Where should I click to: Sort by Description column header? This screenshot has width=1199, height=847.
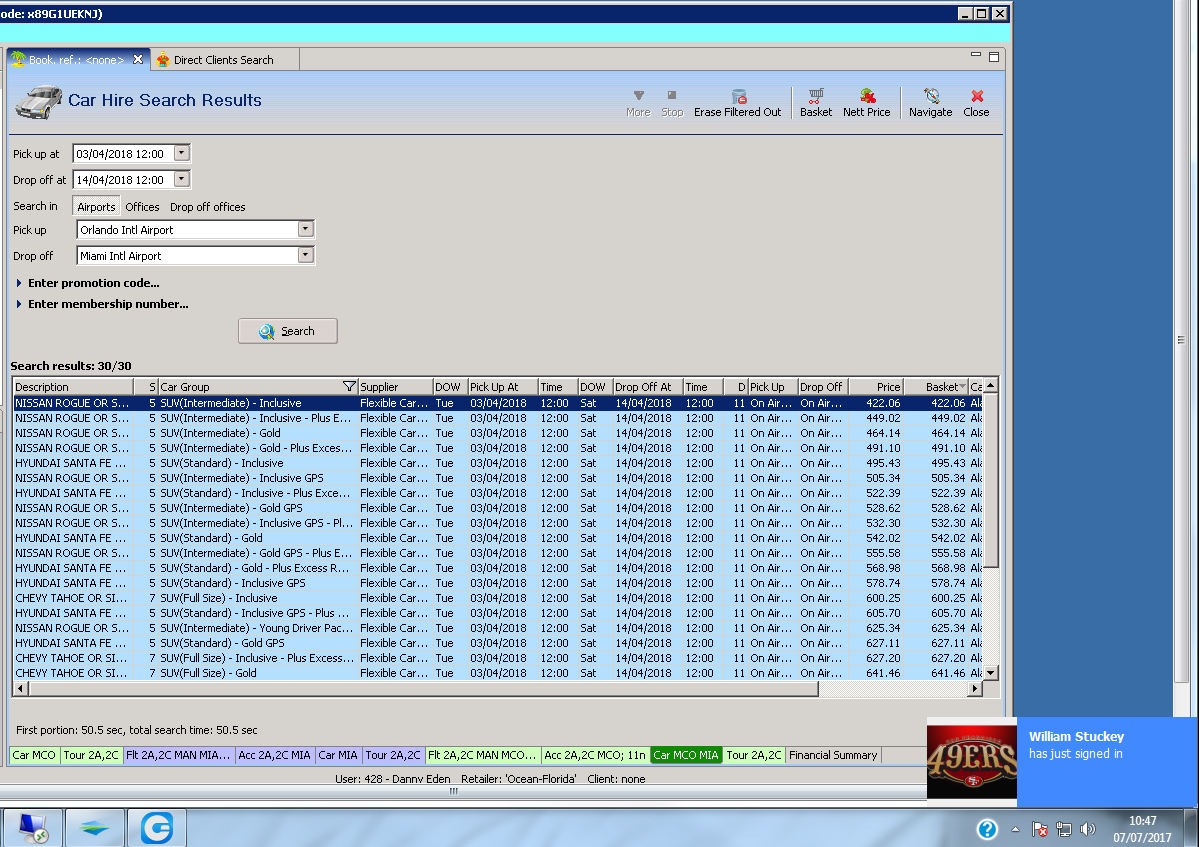click(73, 386)
